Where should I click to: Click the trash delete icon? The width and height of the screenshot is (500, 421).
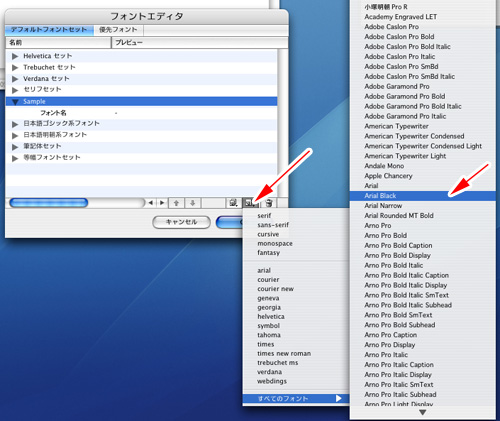tap(269, 203)
